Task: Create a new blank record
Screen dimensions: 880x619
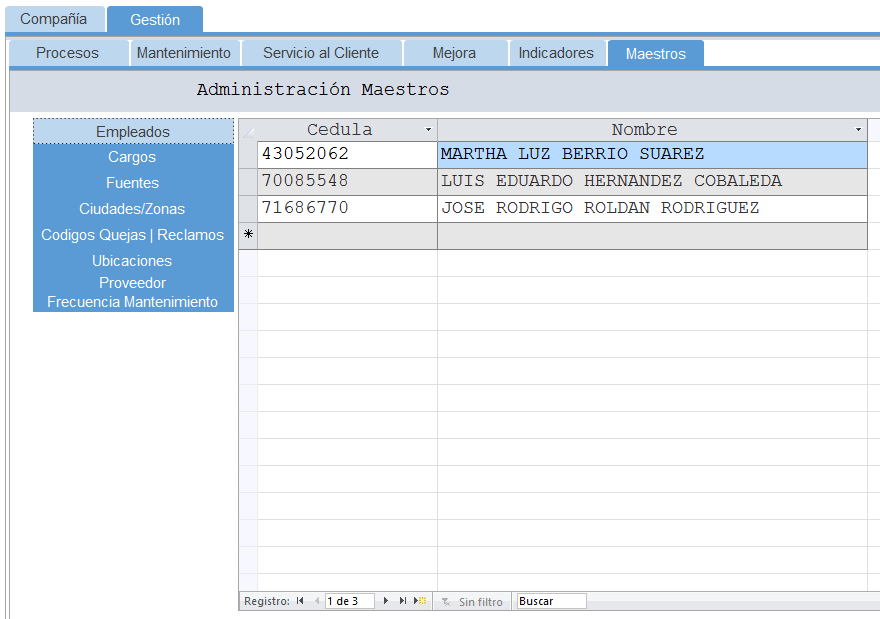Action: (x=421, y=601)
